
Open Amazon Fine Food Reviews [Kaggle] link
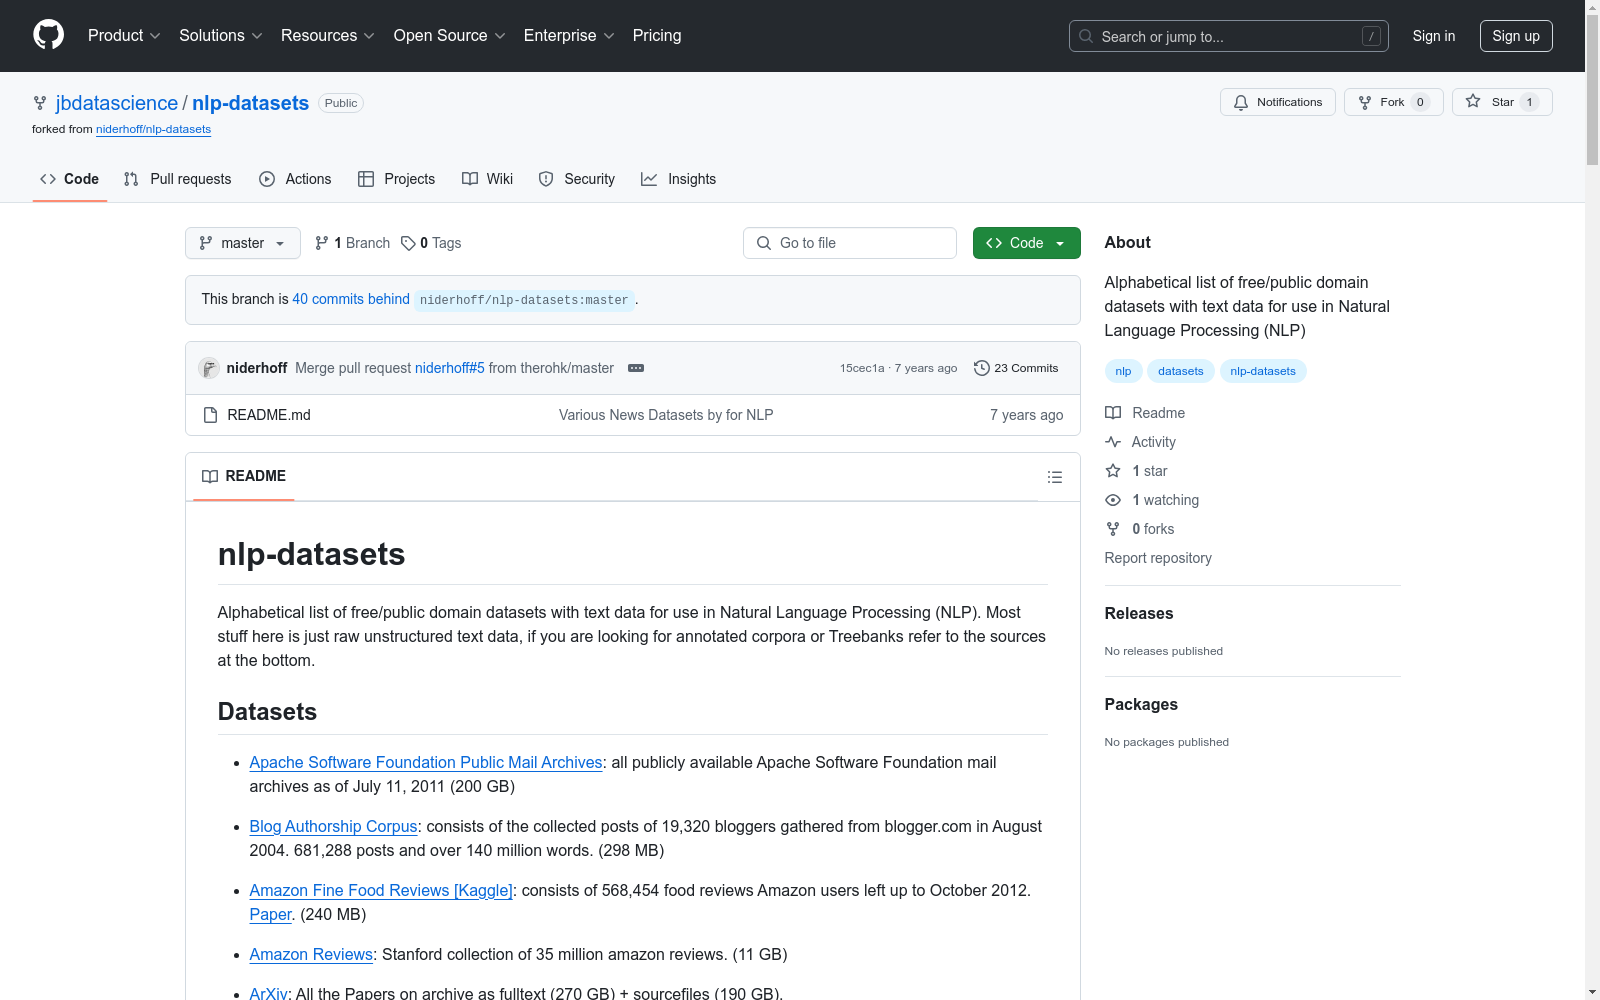tap(381, 890)
